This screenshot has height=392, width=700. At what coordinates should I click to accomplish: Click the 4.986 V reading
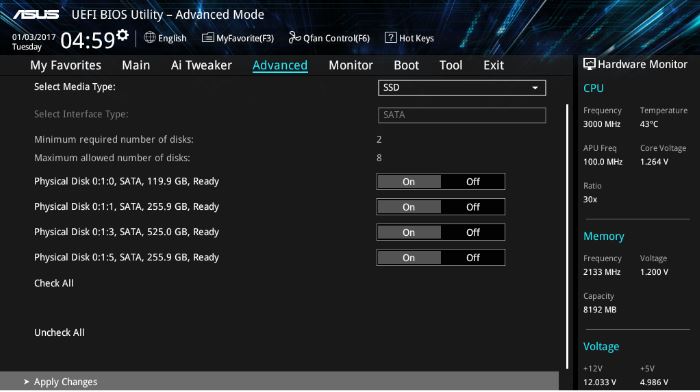654,382
